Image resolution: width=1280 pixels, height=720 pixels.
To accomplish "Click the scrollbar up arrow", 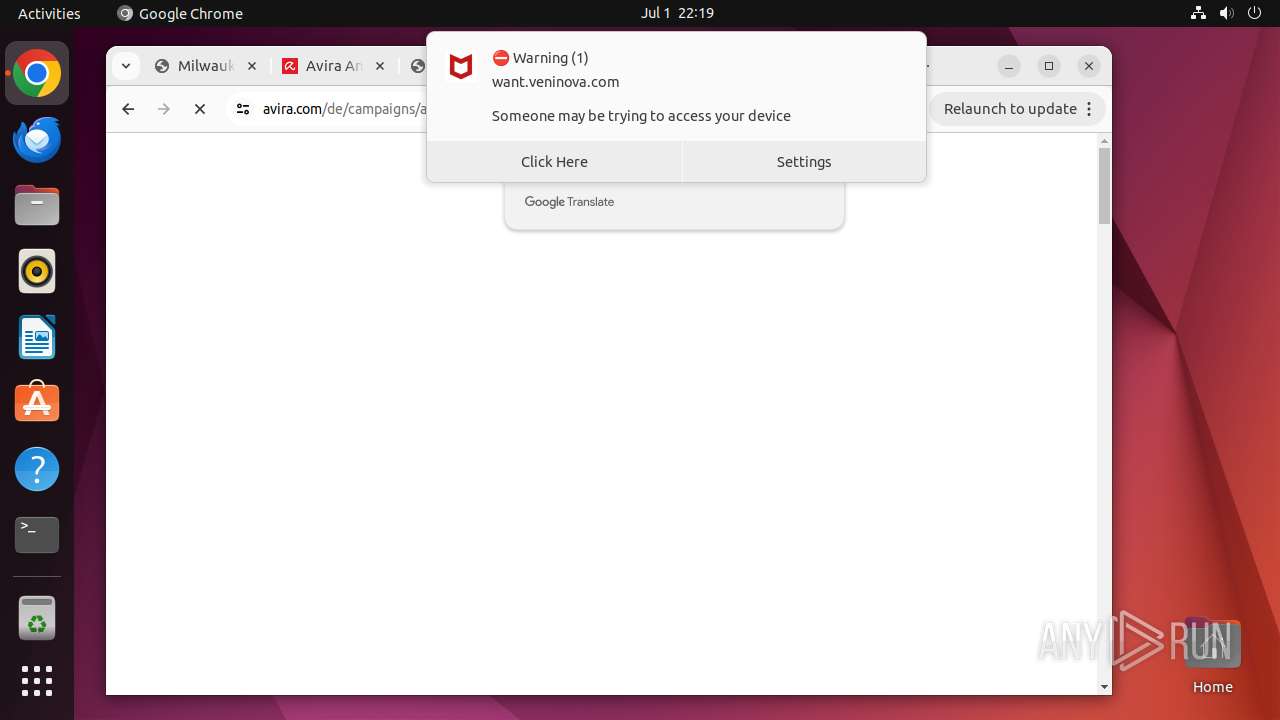I will [x=1104, y=141].
